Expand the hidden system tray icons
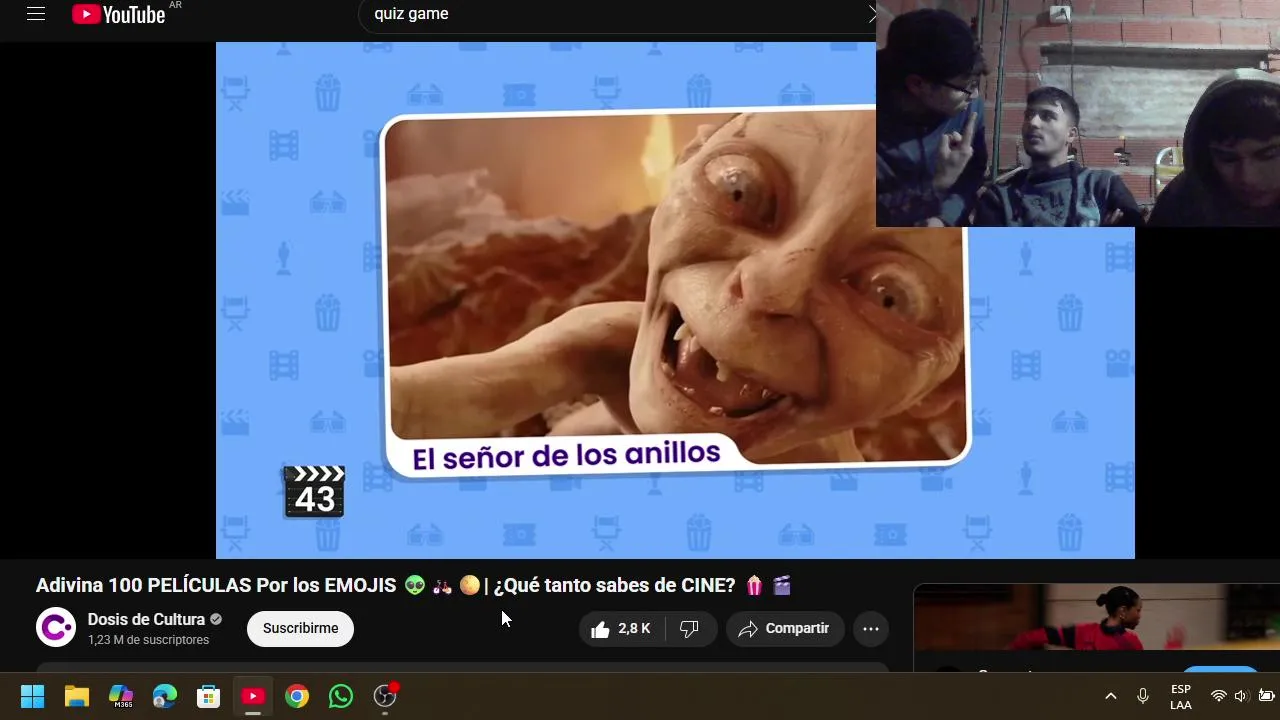 tap(1110, 696)
